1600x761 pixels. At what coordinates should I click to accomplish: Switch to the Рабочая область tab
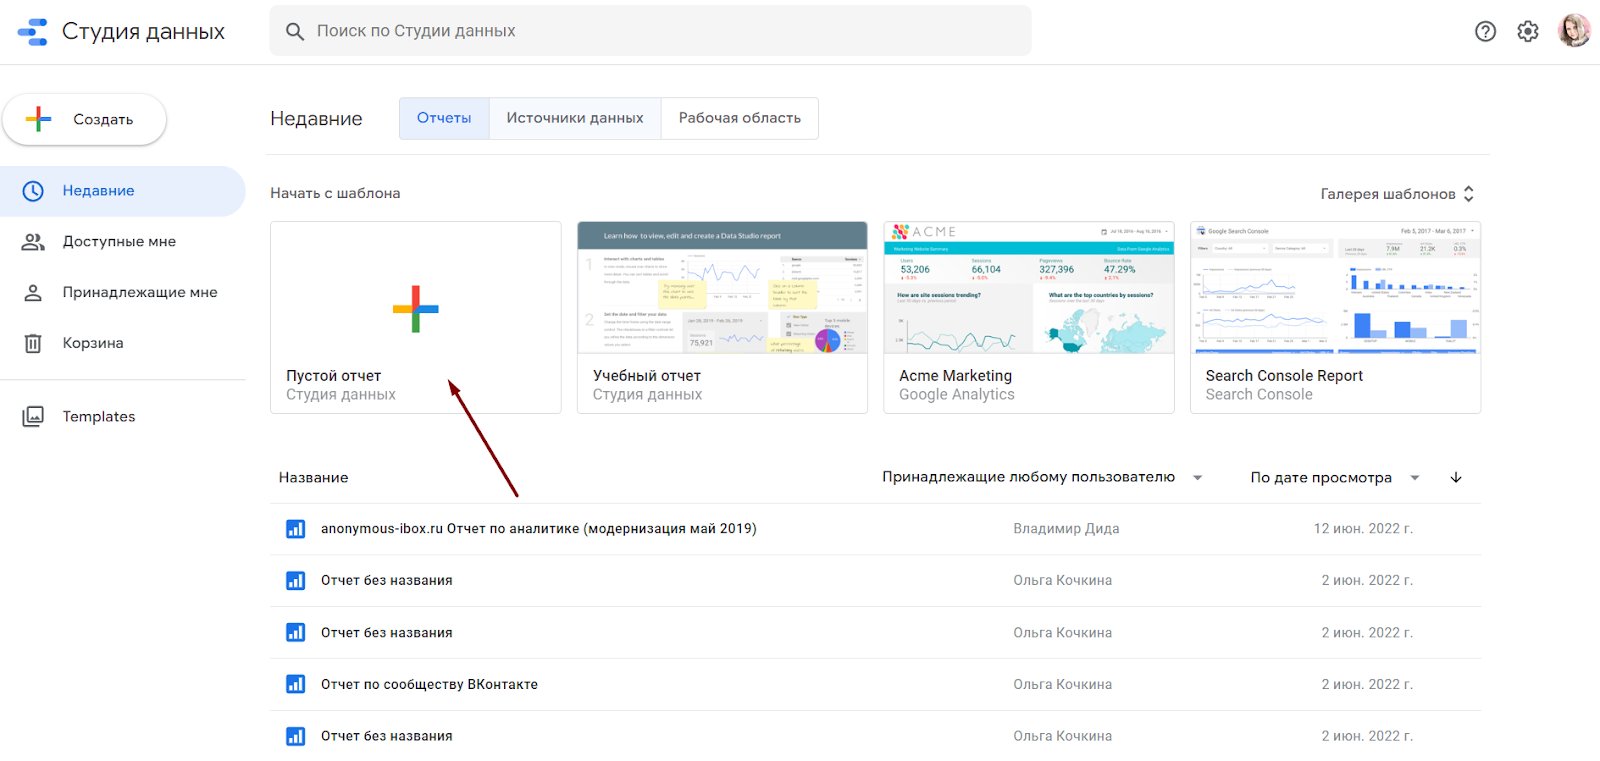pos(739,118)
